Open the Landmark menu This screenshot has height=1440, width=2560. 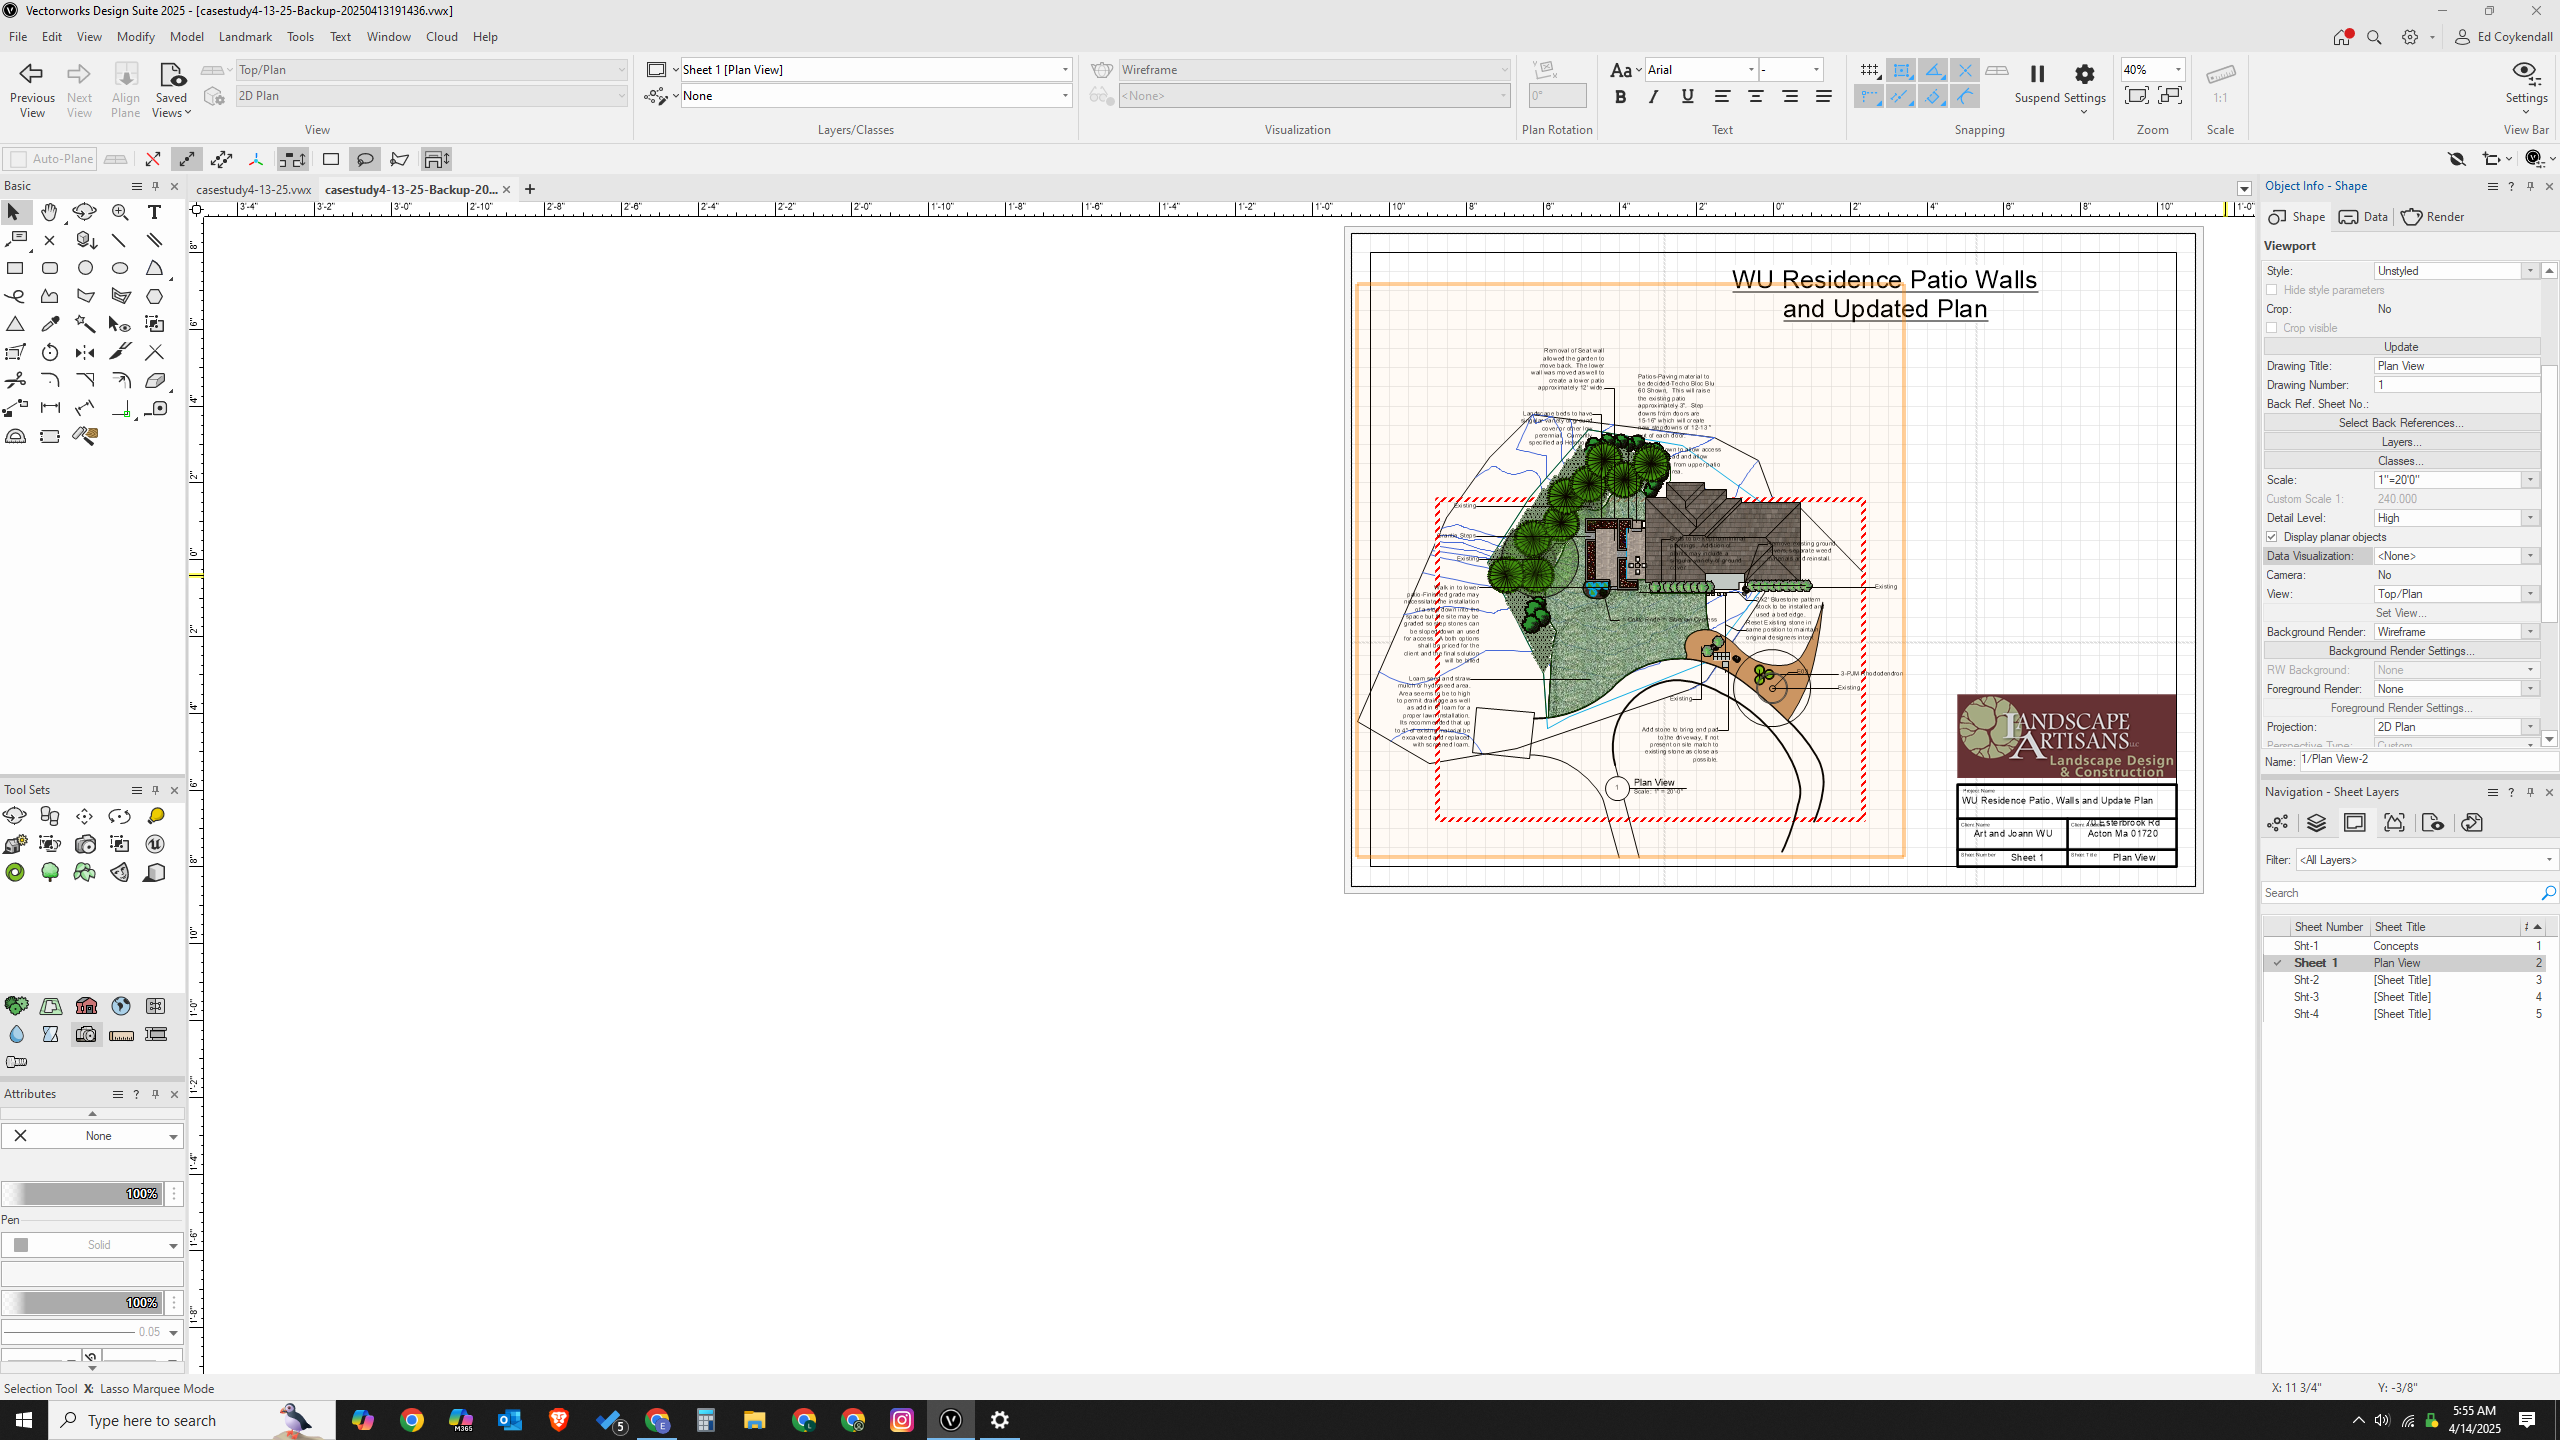point(245,37)
